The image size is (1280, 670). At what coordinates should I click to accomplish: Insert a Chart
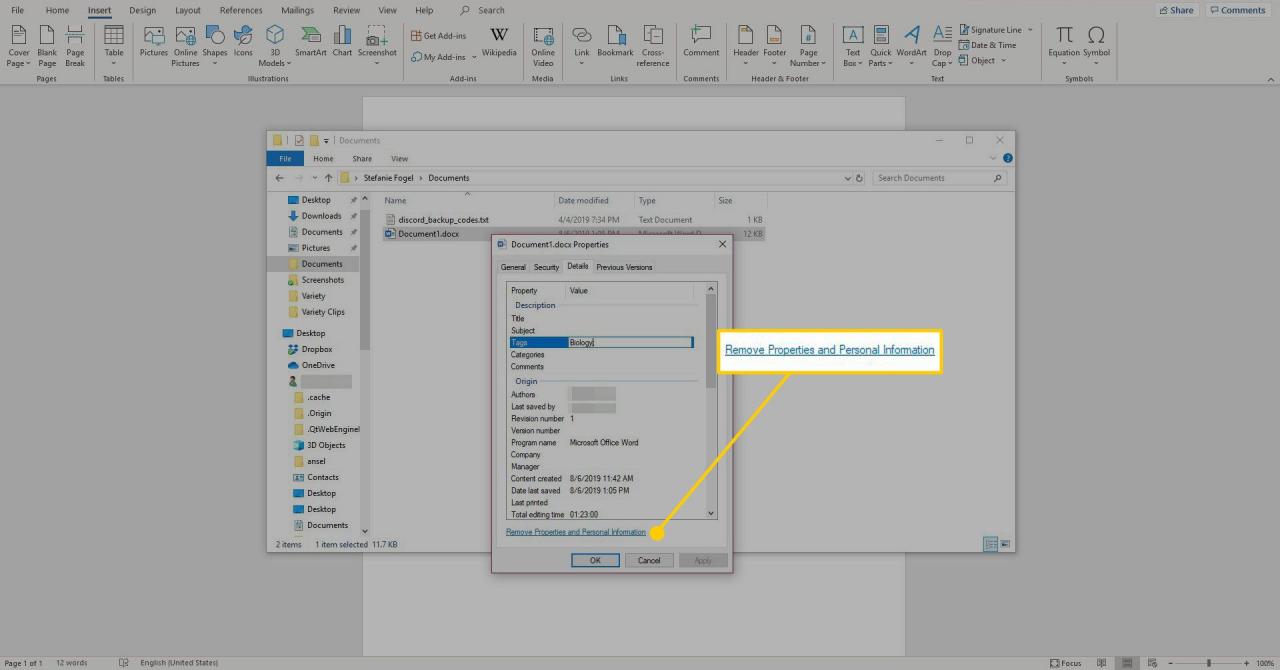[342, 41]
